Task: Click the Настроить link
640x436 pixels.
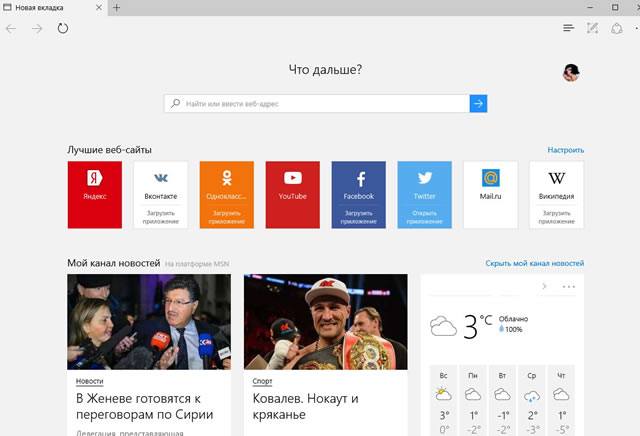Action: pyautogui.click(x=565, y=150)
